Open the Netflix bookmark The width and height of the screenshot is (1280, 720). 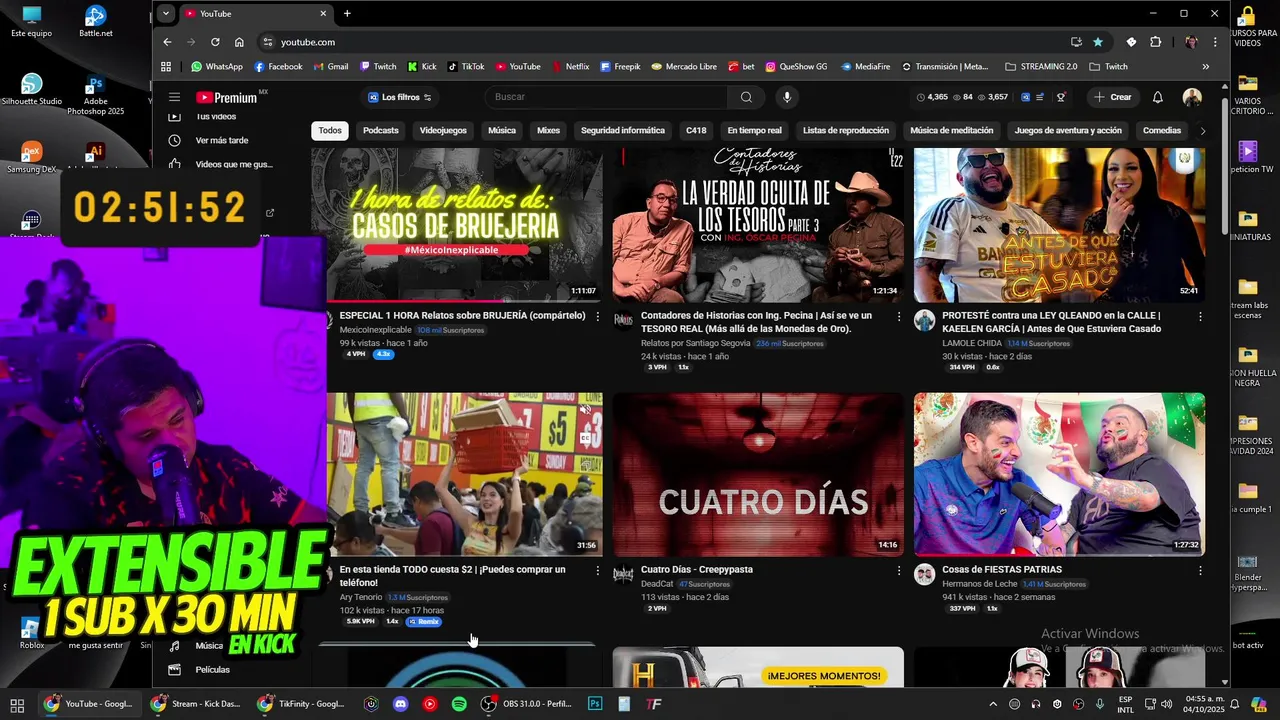(x=570, y=67)
